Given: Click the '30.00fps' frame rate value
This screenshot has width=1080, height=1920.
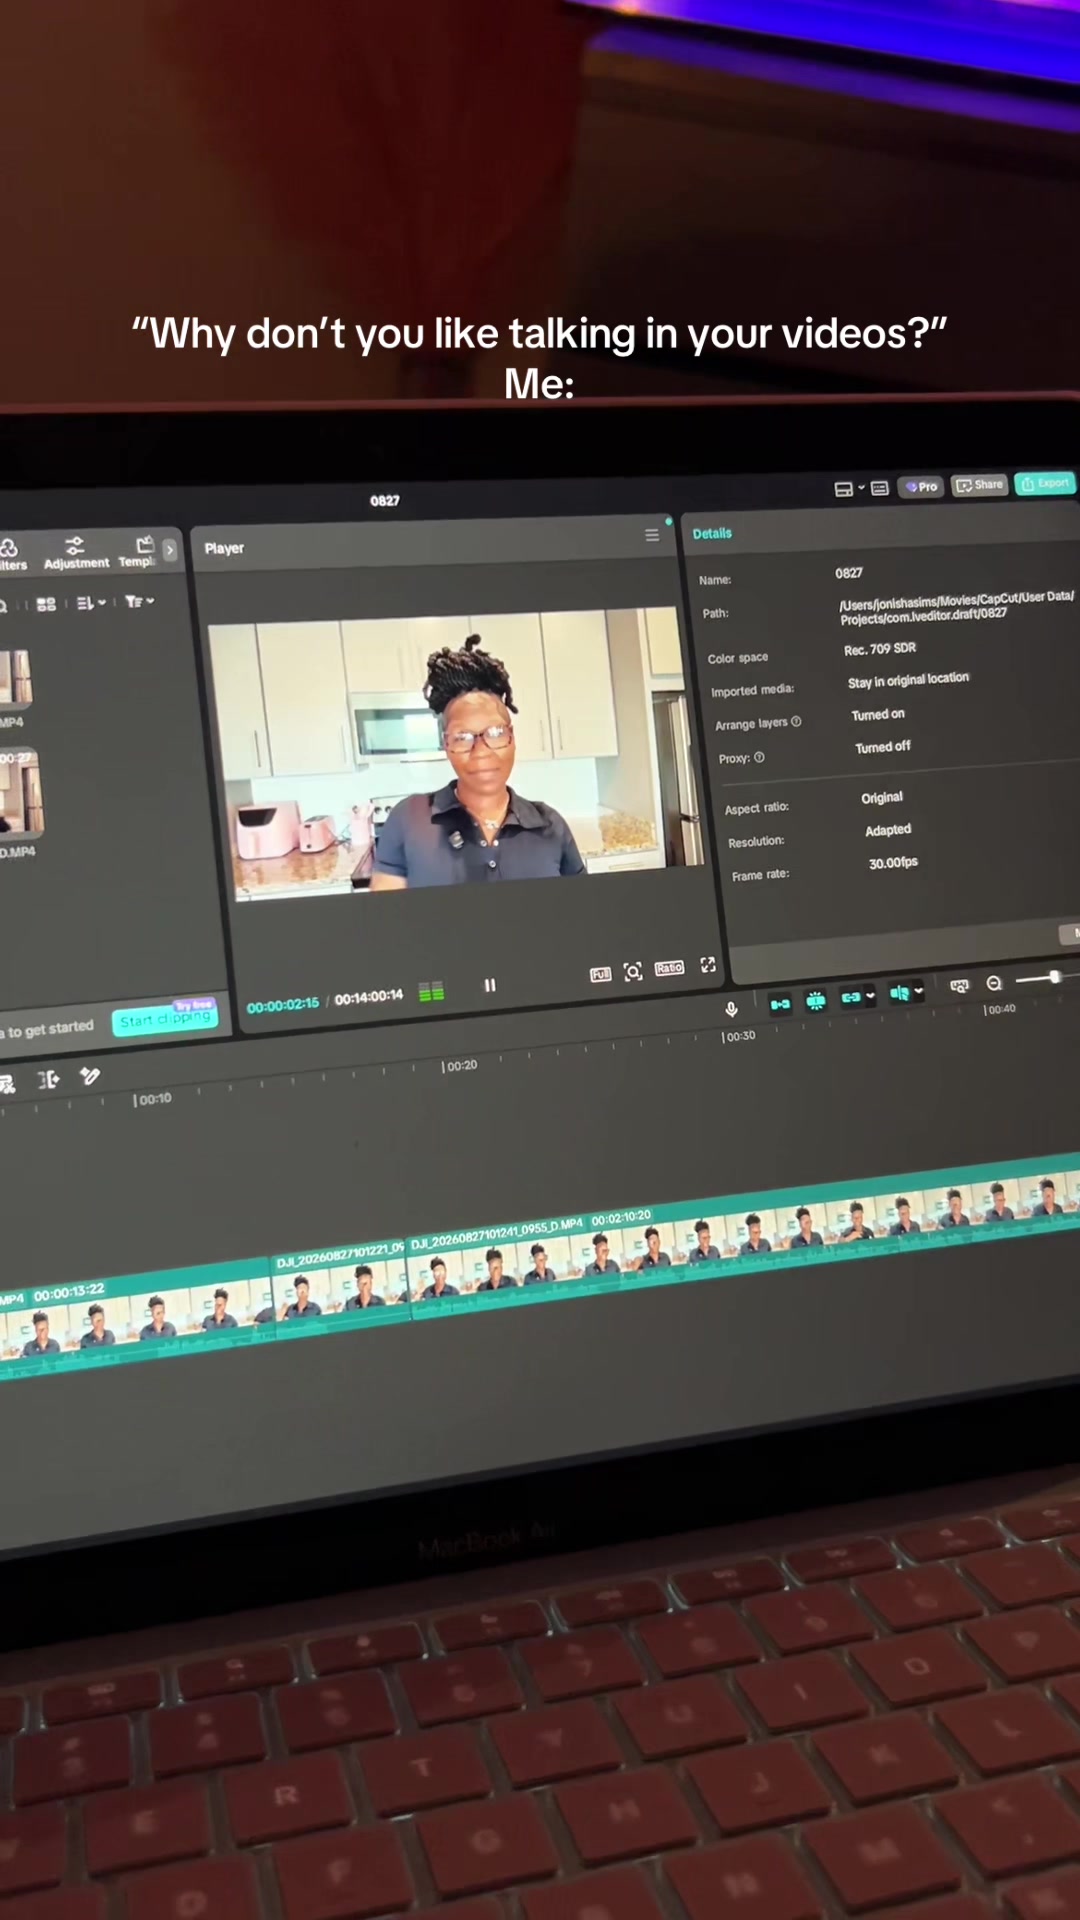Looking at the screenshot, I should tap(893, 863).
